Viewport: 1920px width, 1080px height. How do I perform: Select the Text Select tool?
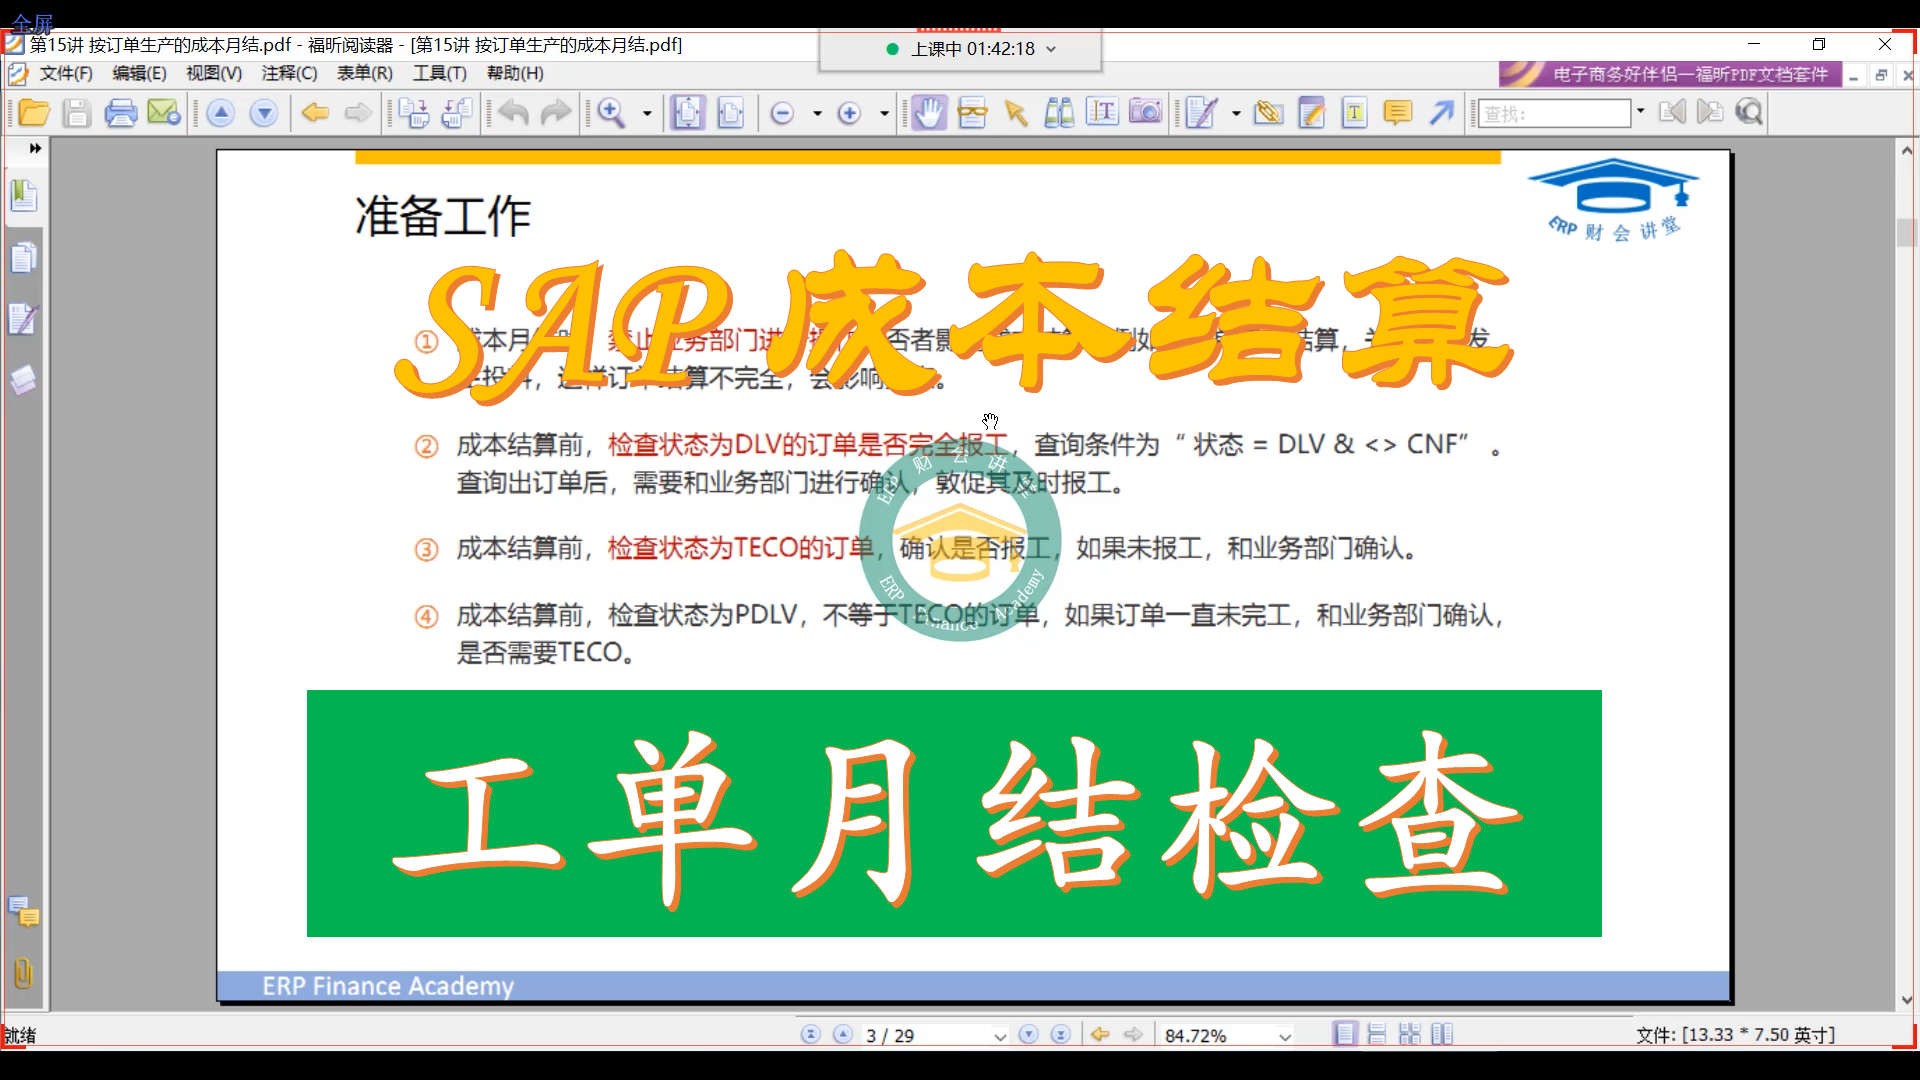tap(1102, 113)
